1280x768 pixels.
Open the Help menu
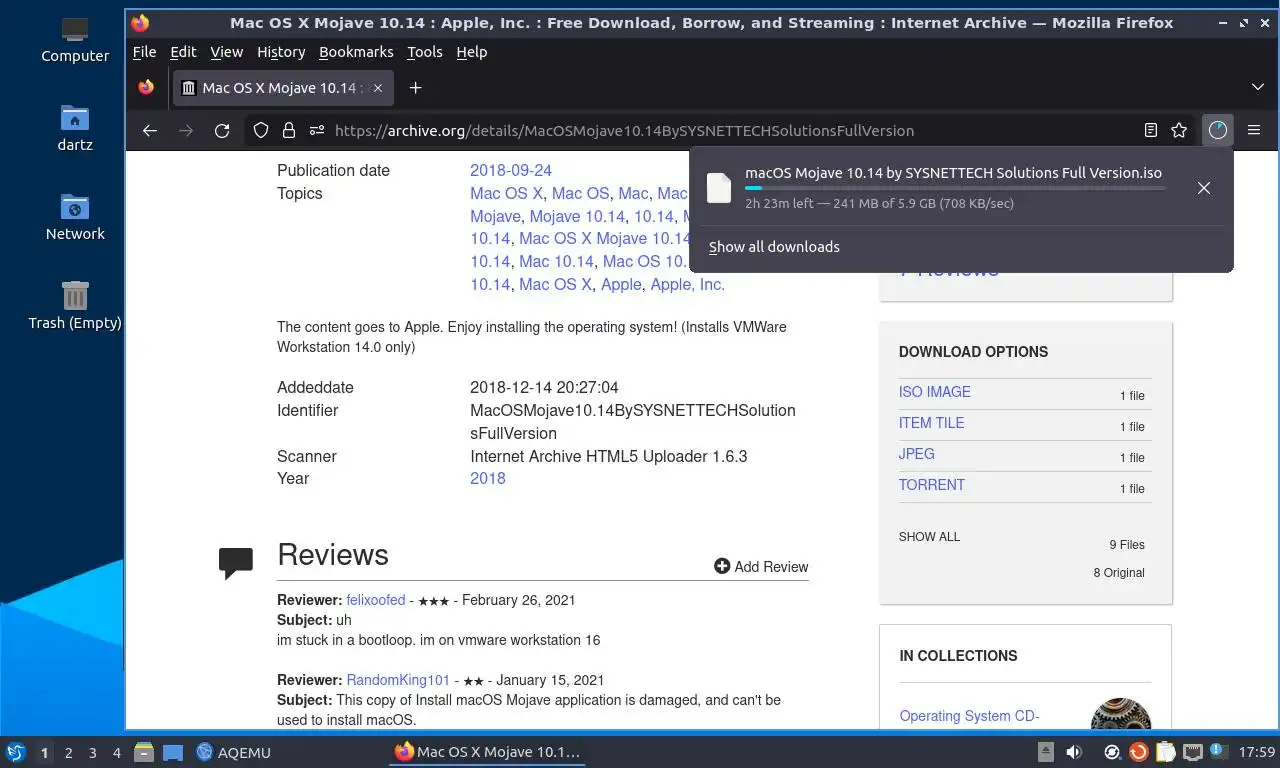tap(472, 52)
